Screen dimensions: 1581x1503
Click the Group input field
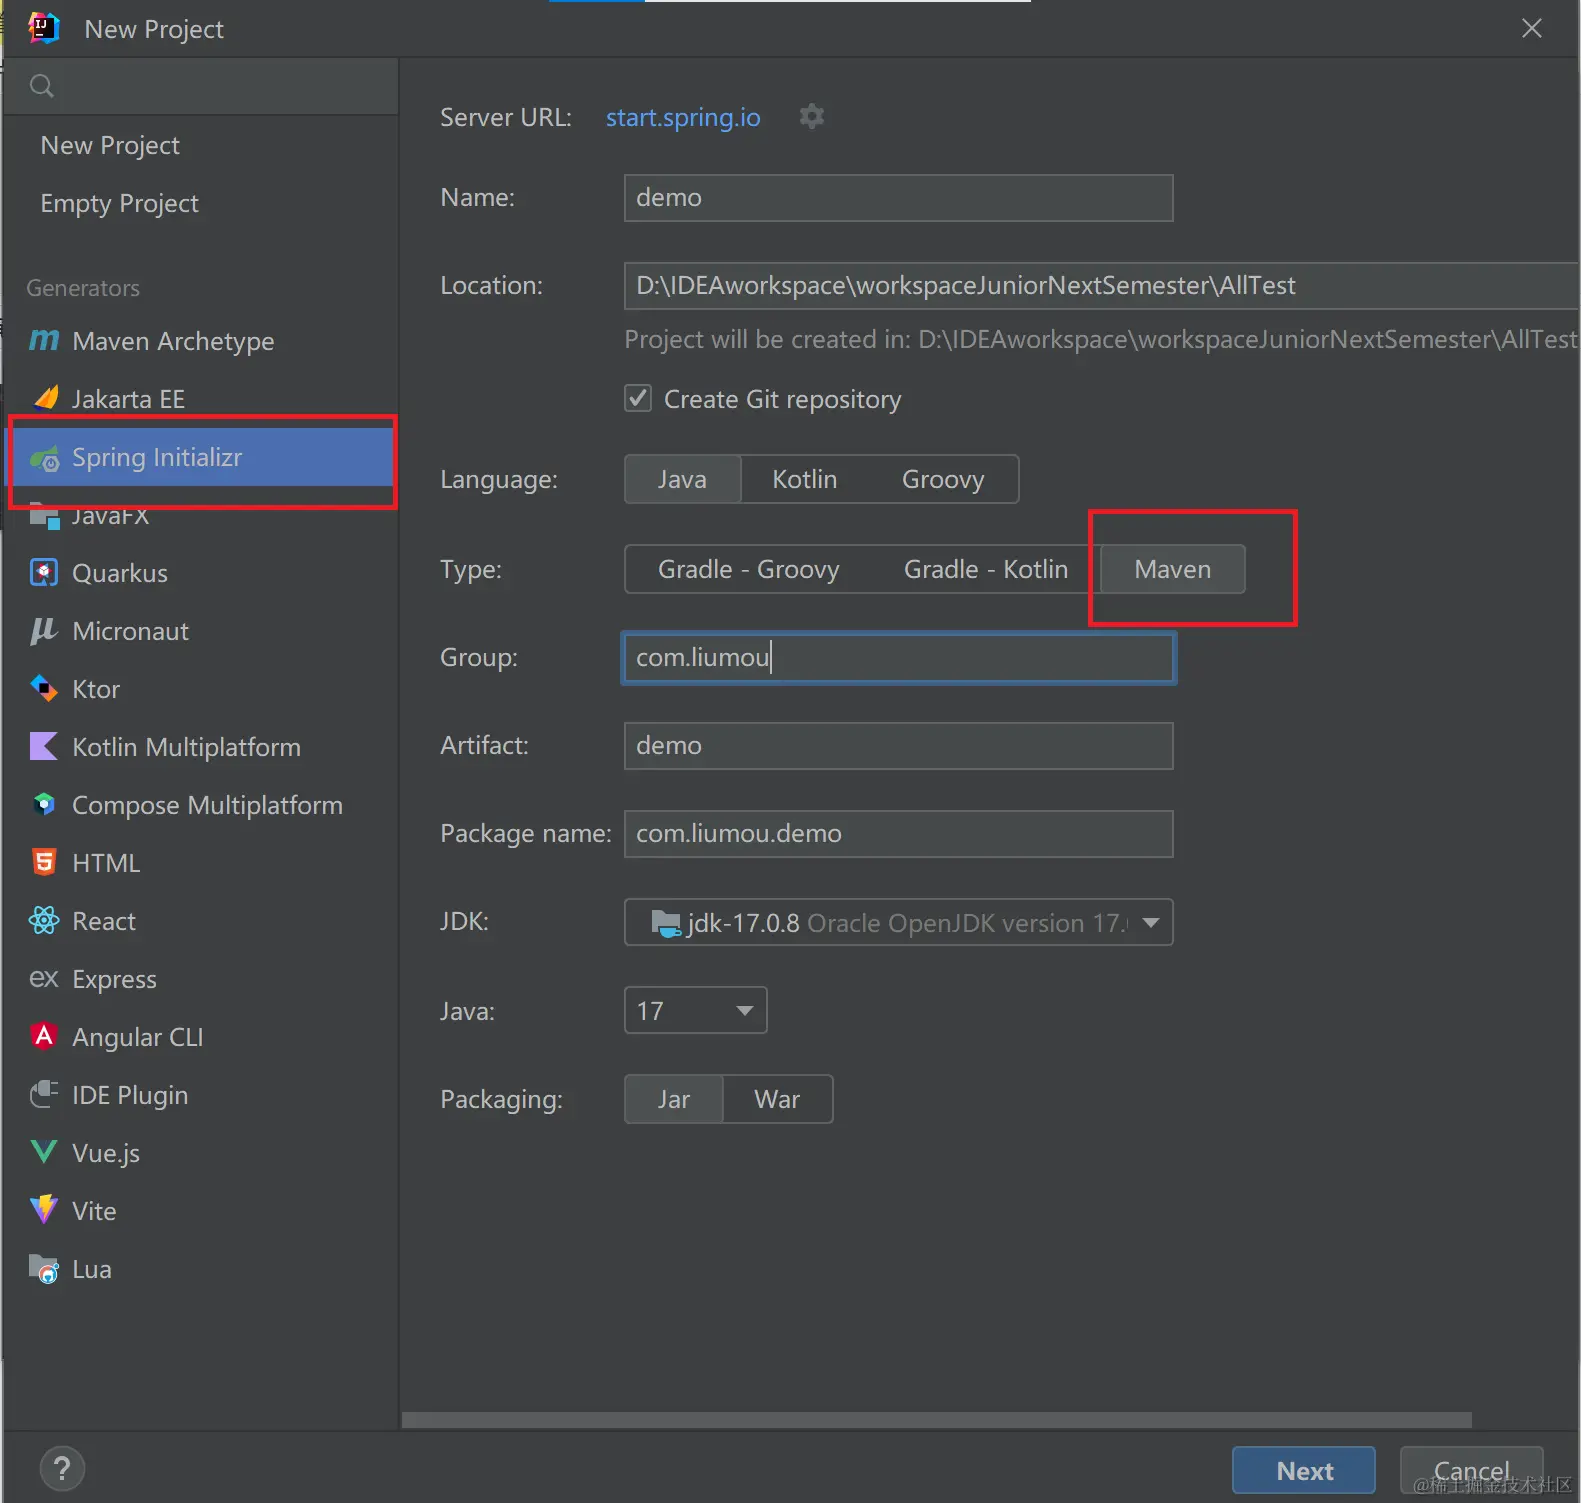899,658
